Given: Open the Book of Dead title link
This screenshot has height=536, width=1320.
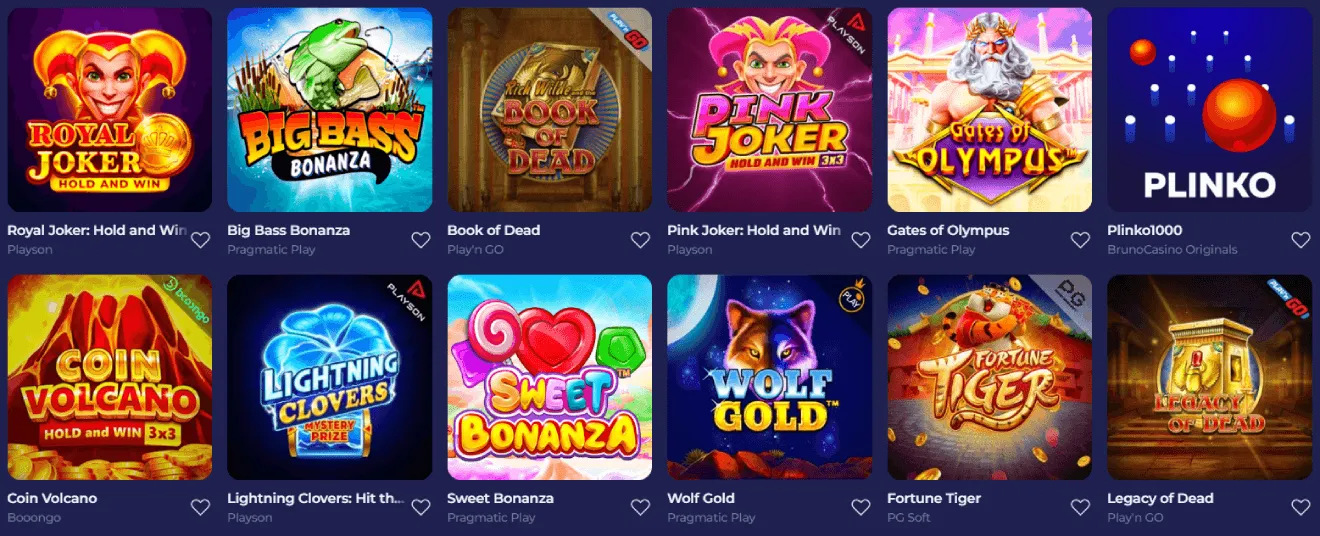Looking at the screenshot, I should [x=493, y=230].
